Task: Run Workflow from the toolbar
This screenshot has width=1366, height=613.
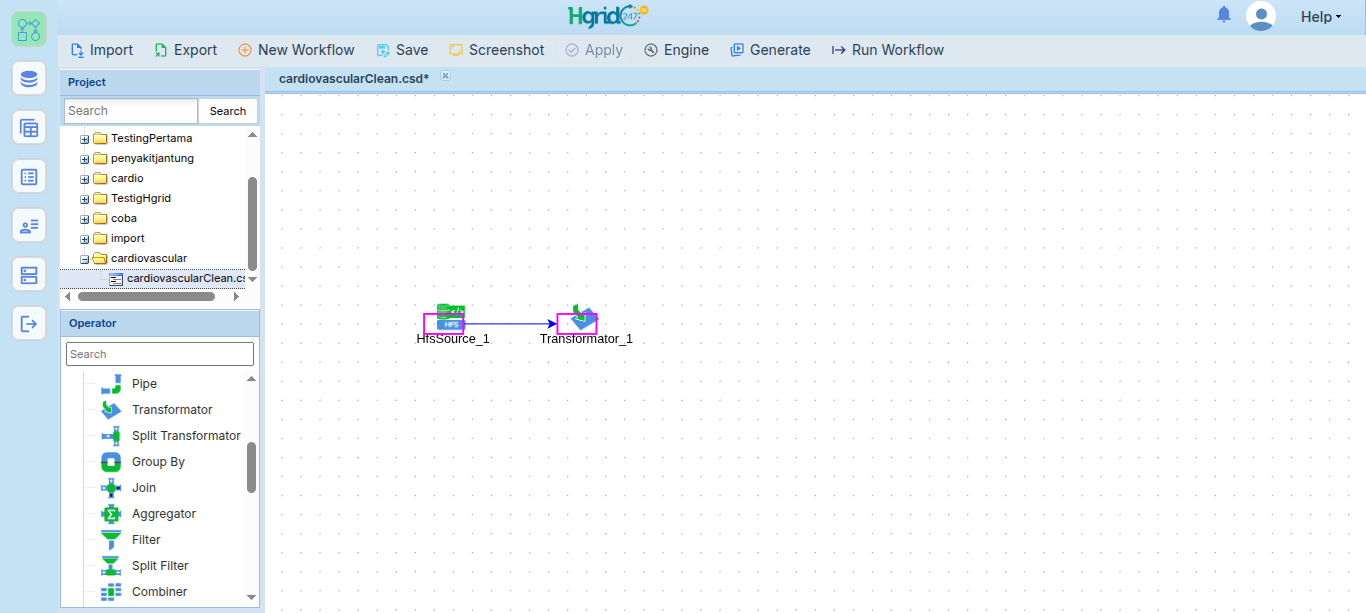Action: click(887, 50)
